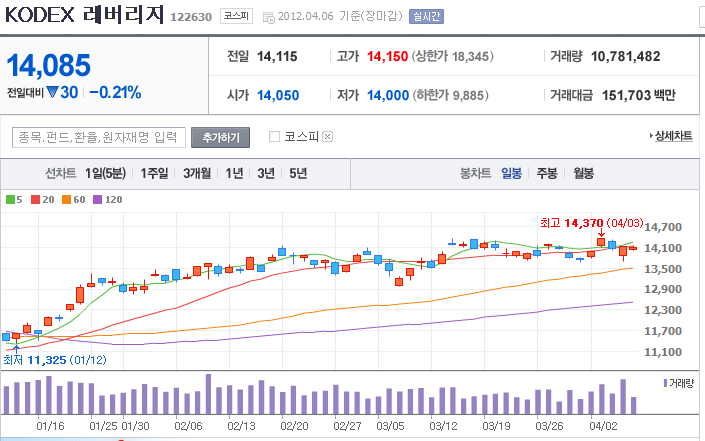The width and height of the screenshot is (705, 441).
Task: Click the 전일 14,115 value
Action: [277, 57]
